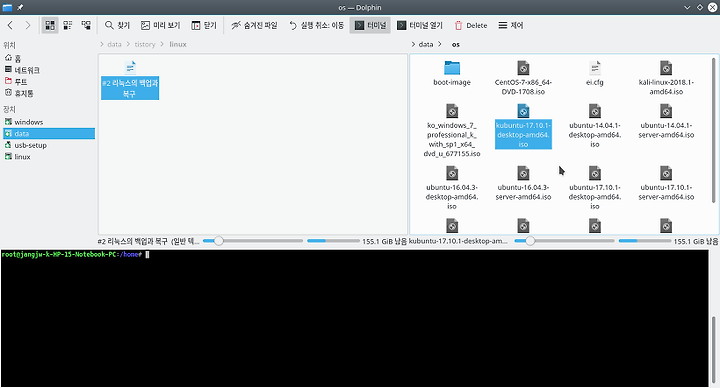720x388 pixels.
Task: Expand the chevron before os breadcrumb
Action: pos(440,44)
